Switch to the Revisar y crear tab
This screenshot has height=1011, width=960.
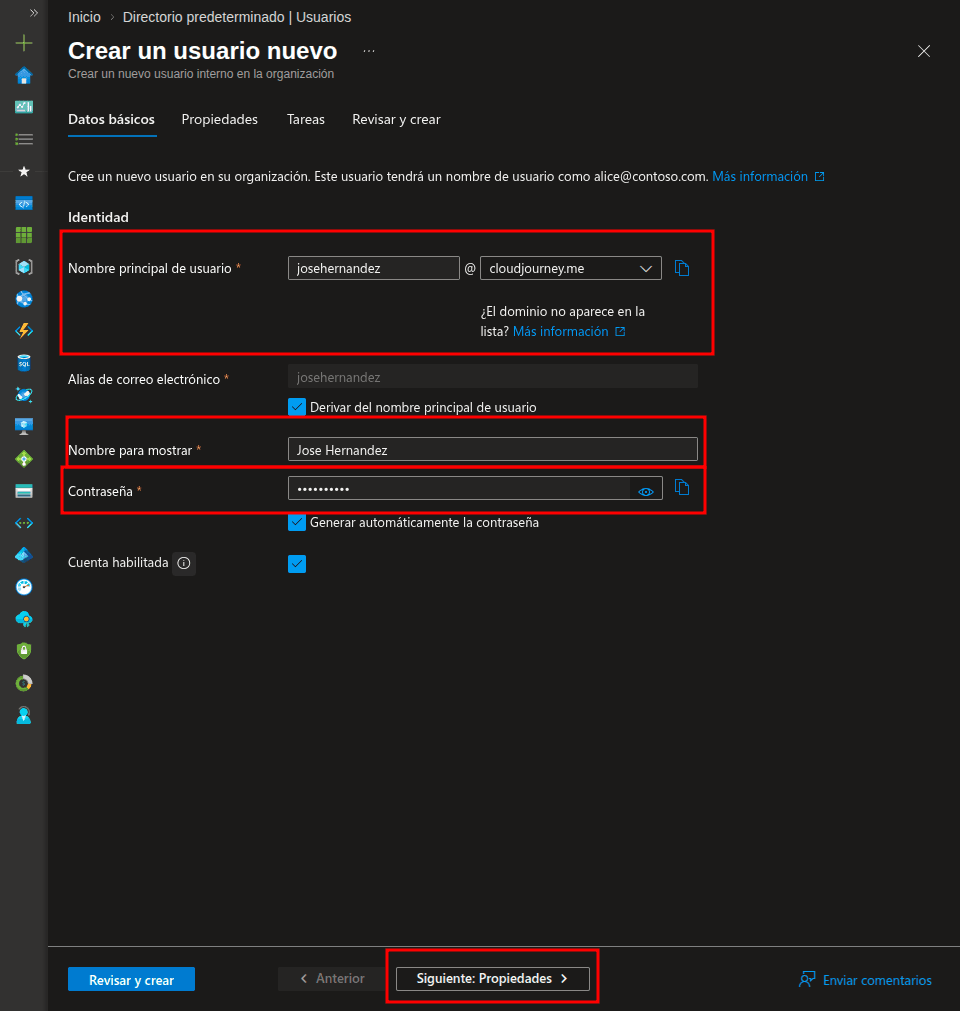pyautogui.click(x=396, y=119)
